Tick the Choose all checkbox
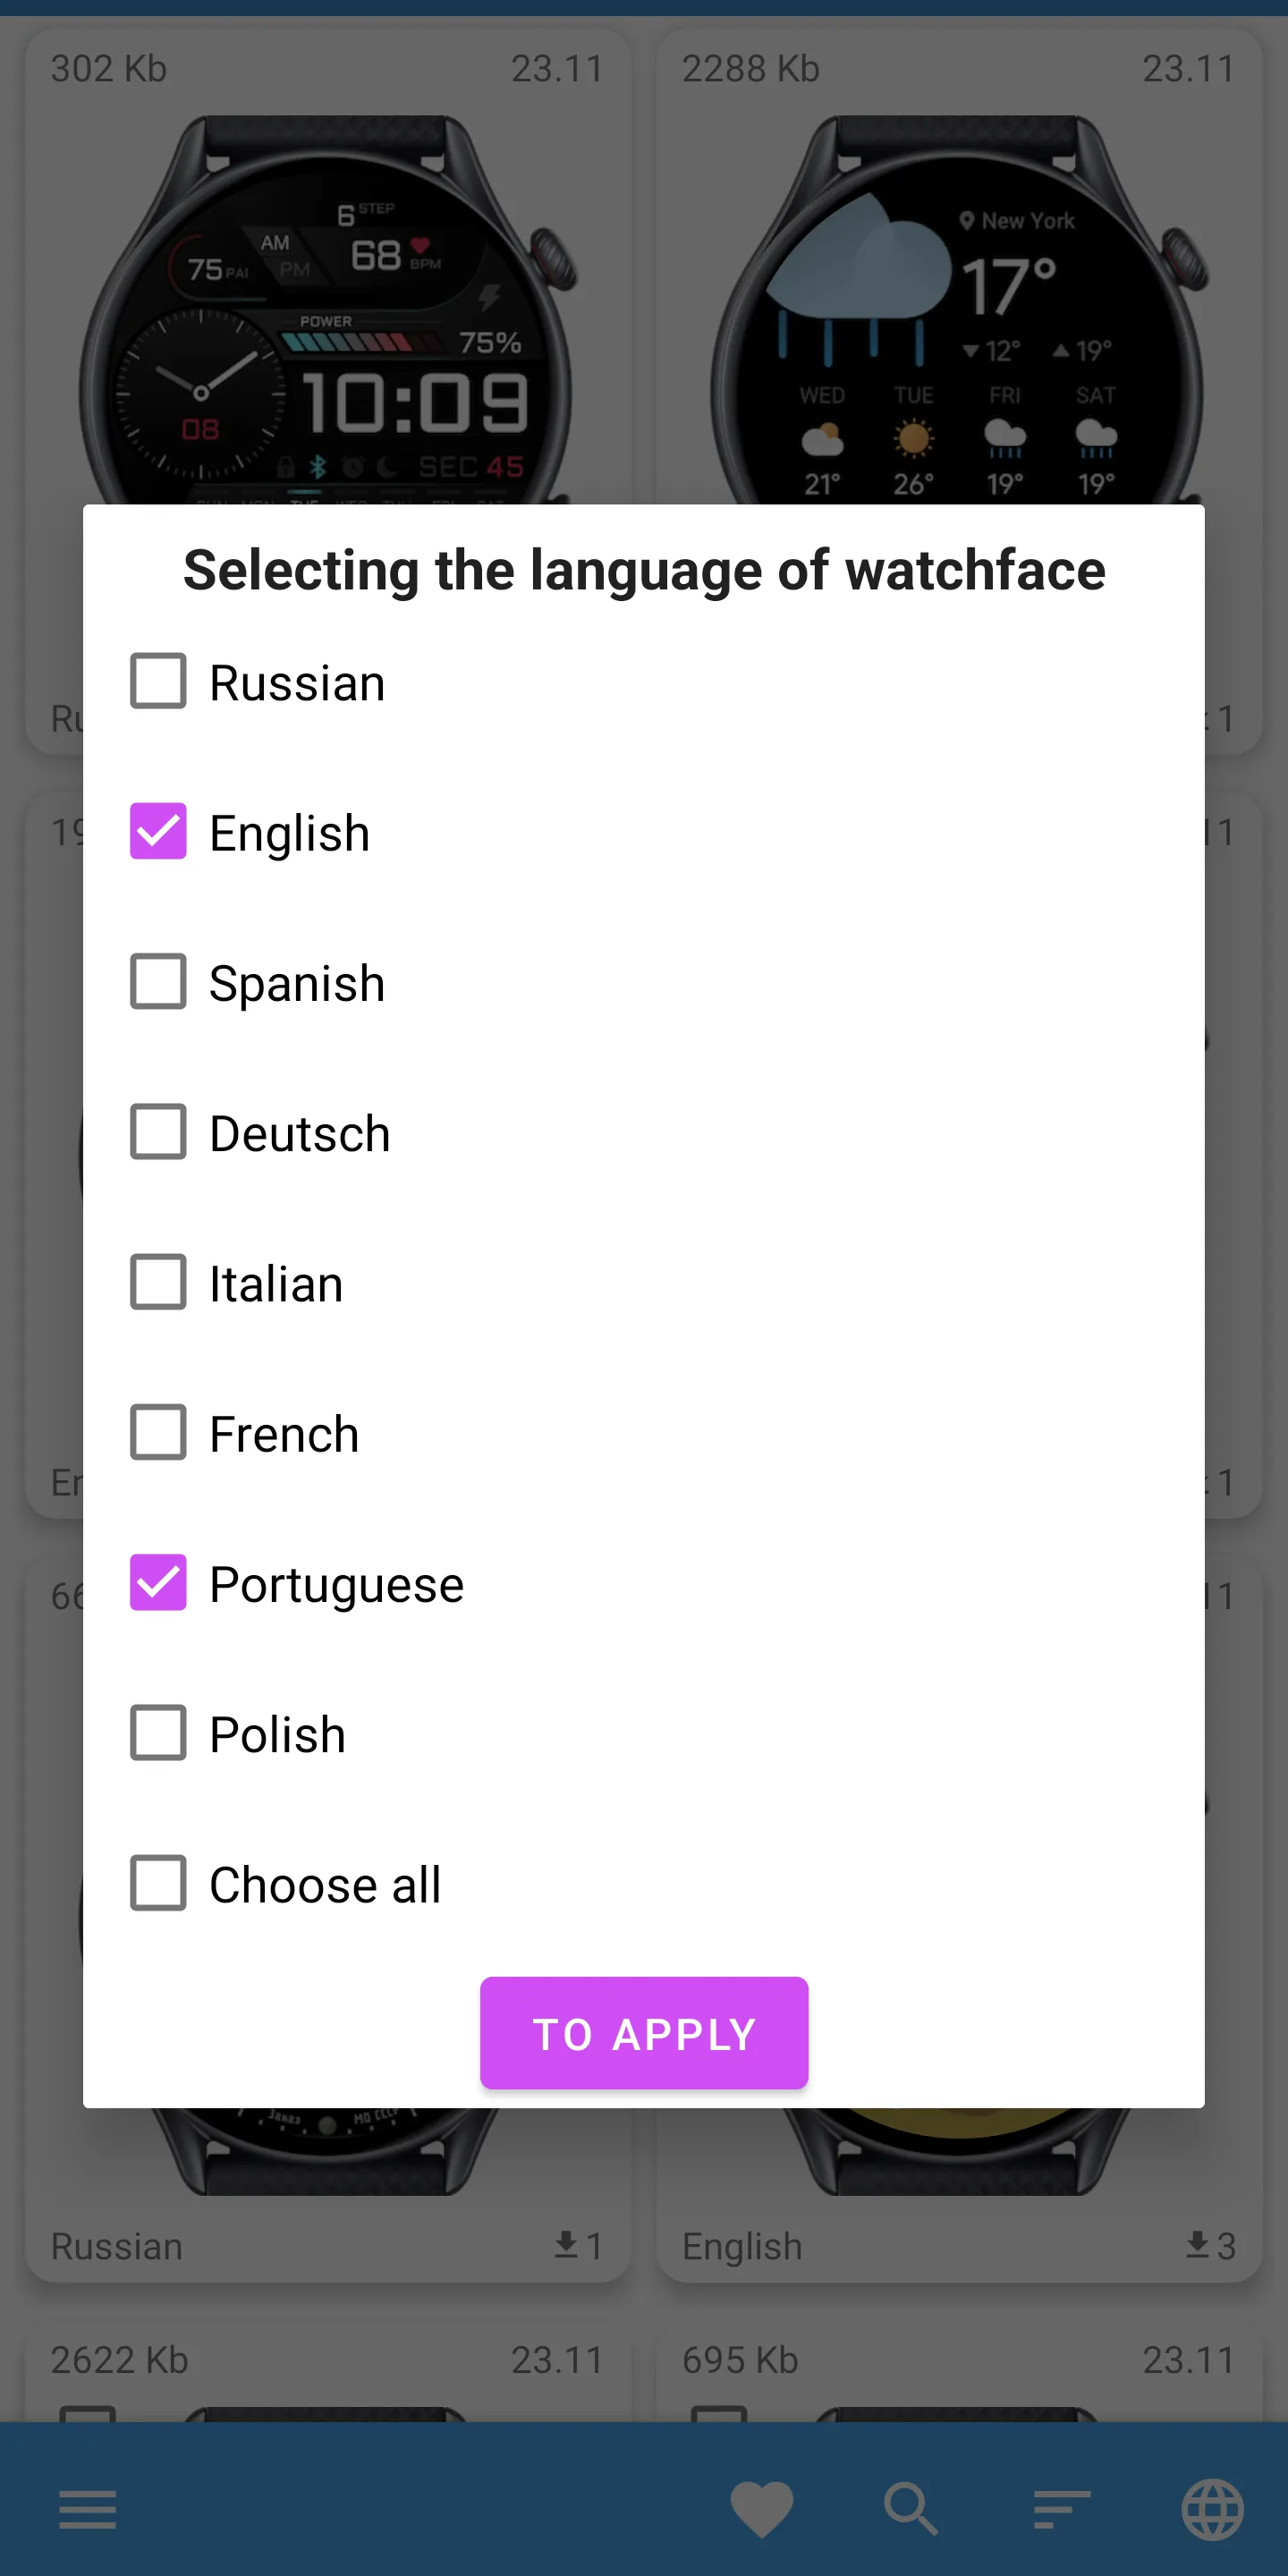 tap(158, 1884)
